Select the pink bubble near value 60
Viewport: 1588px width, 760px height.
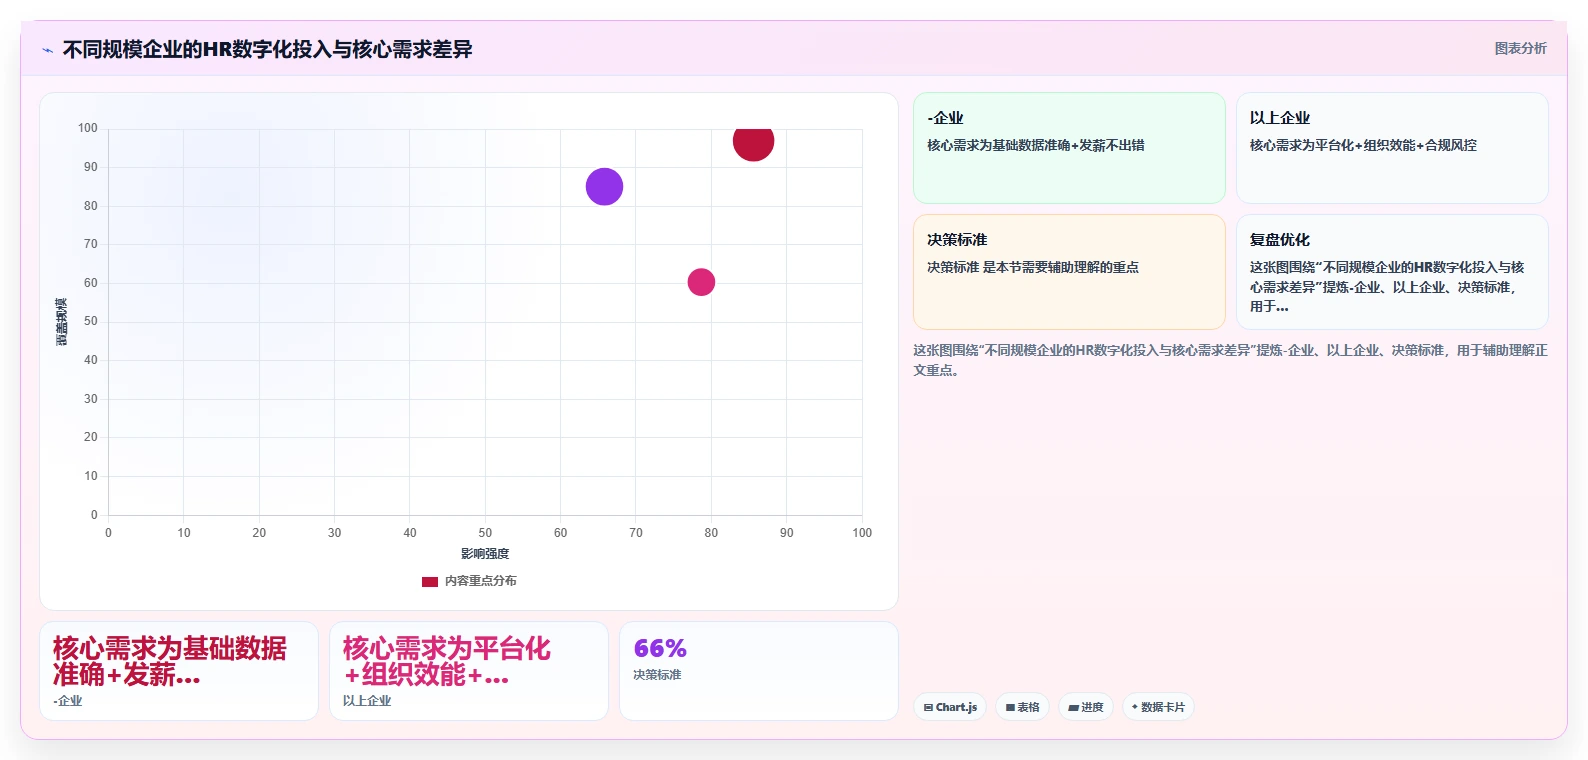pyautogui.click(x=701, y=282)
